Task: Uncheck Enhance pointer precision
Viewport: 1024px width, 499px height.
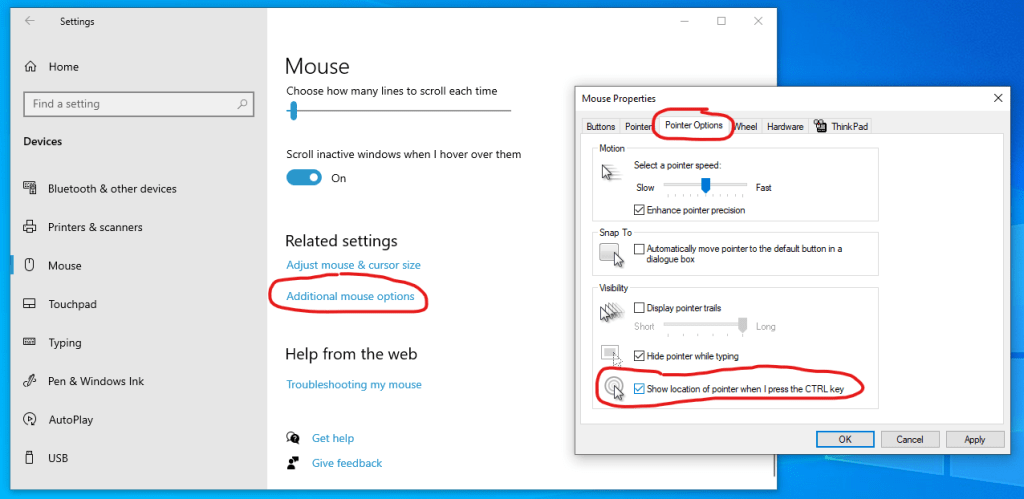Action: [639, 210]
